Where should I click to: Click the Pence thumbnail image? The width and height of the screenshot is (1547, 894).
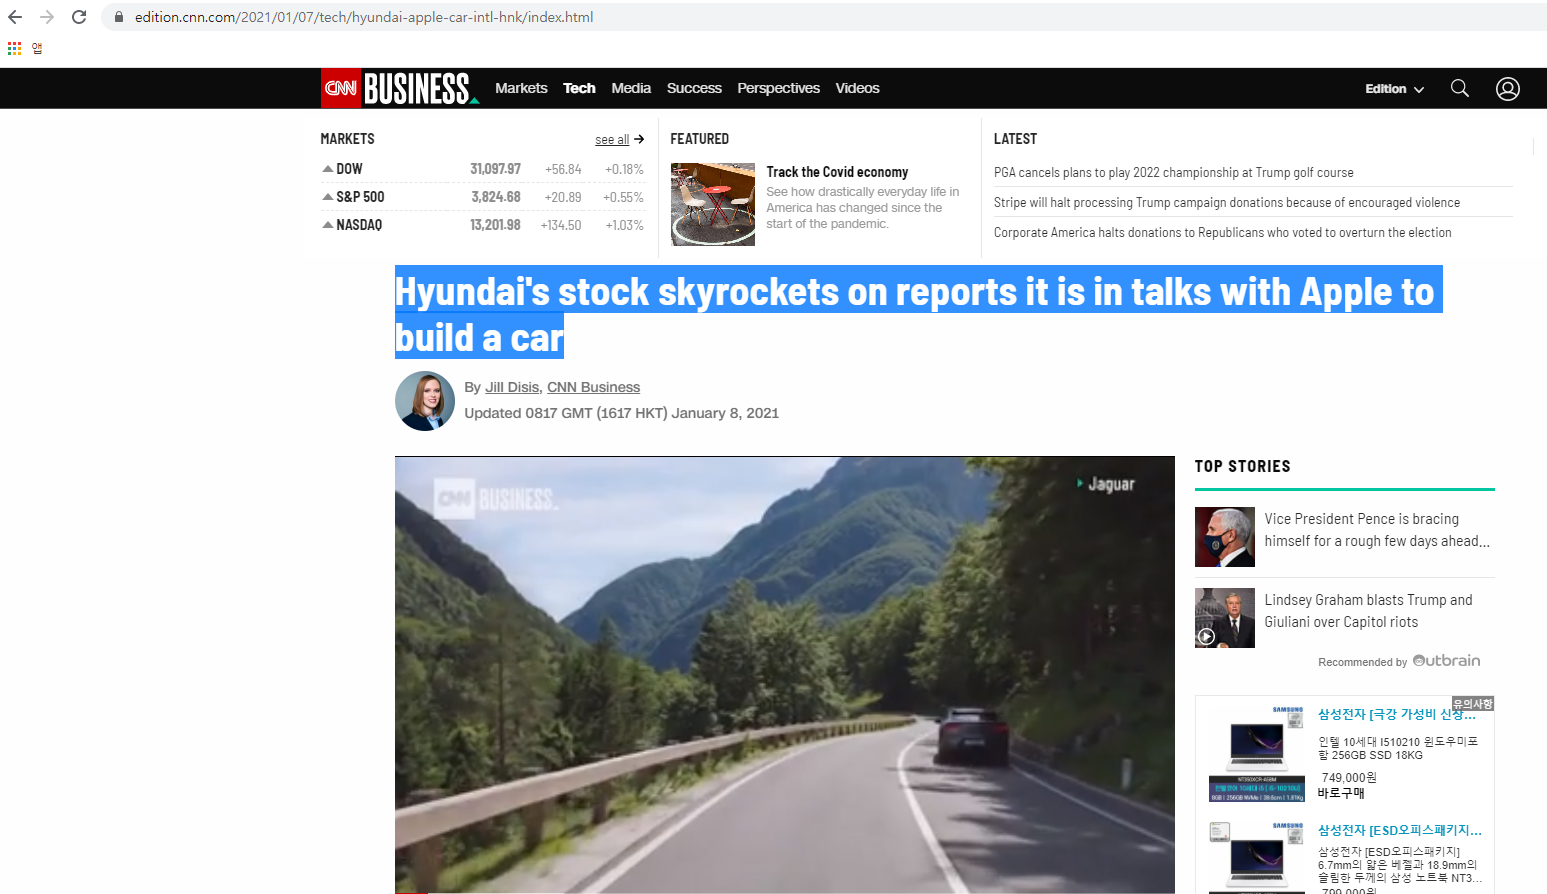1225,537
